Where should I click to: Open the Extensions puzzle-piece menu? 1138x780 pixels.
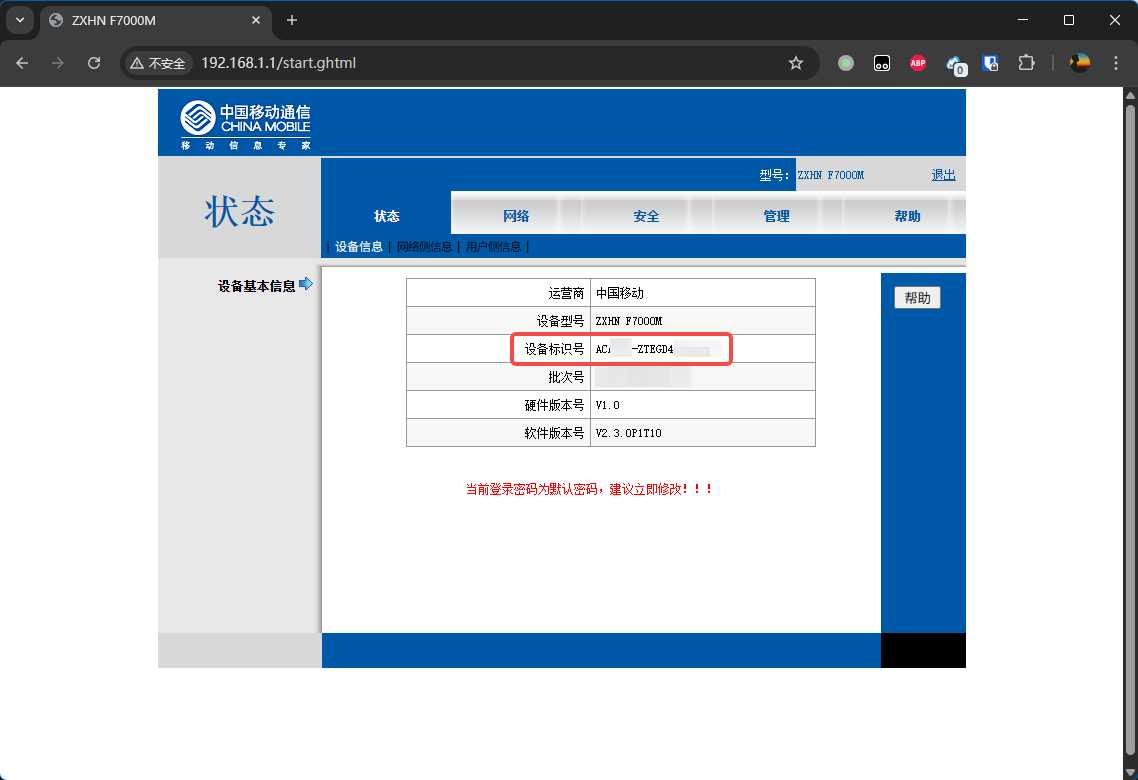pos(1026,63)
